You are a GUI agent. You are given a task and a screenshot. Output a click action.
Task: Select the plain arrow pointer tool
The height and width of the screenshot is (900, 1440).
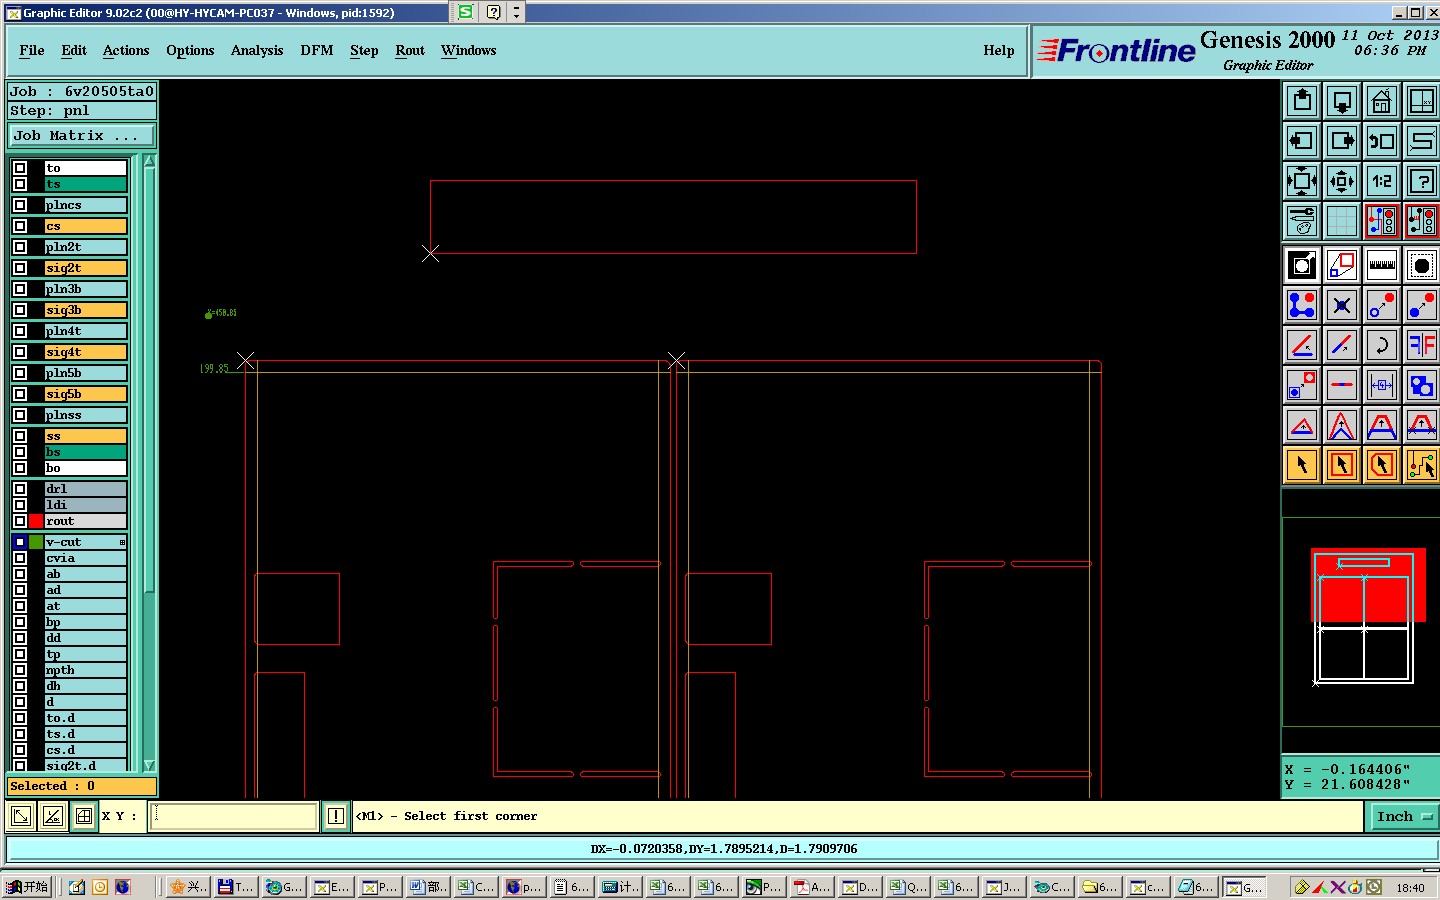1302,465
